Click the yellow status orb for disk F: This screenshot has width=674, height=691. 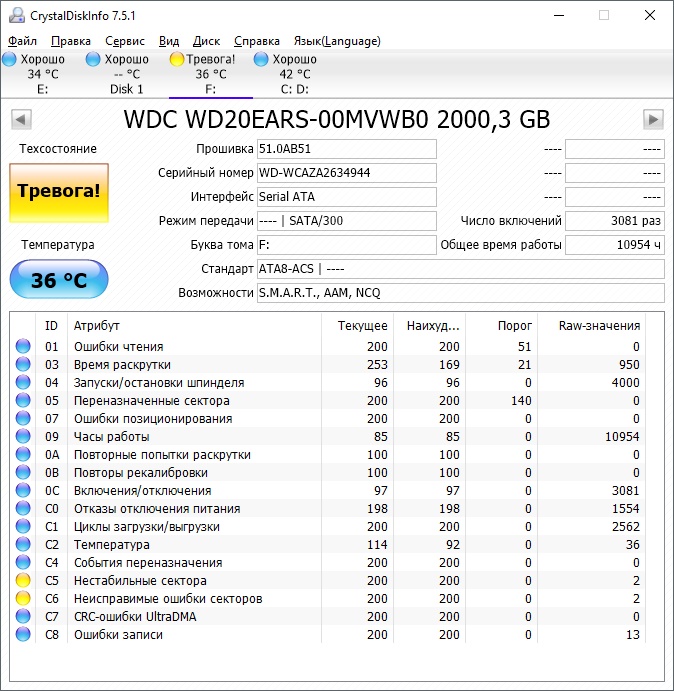[177, 59]
